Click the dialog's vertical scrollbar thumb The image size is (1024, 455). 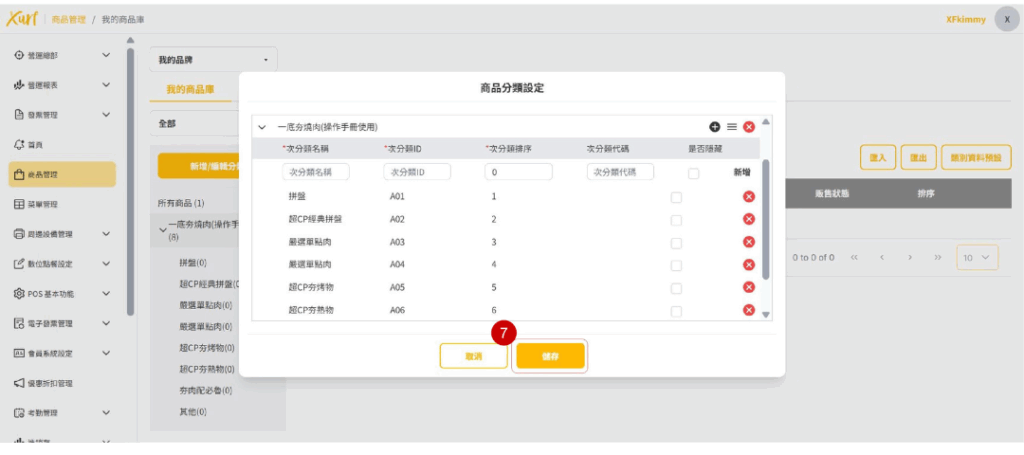tap(766, 220)
